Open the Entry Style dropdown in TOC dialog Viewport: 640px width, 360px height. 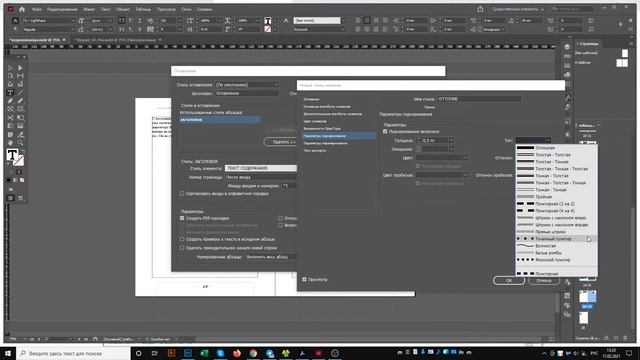pos(261,168)
